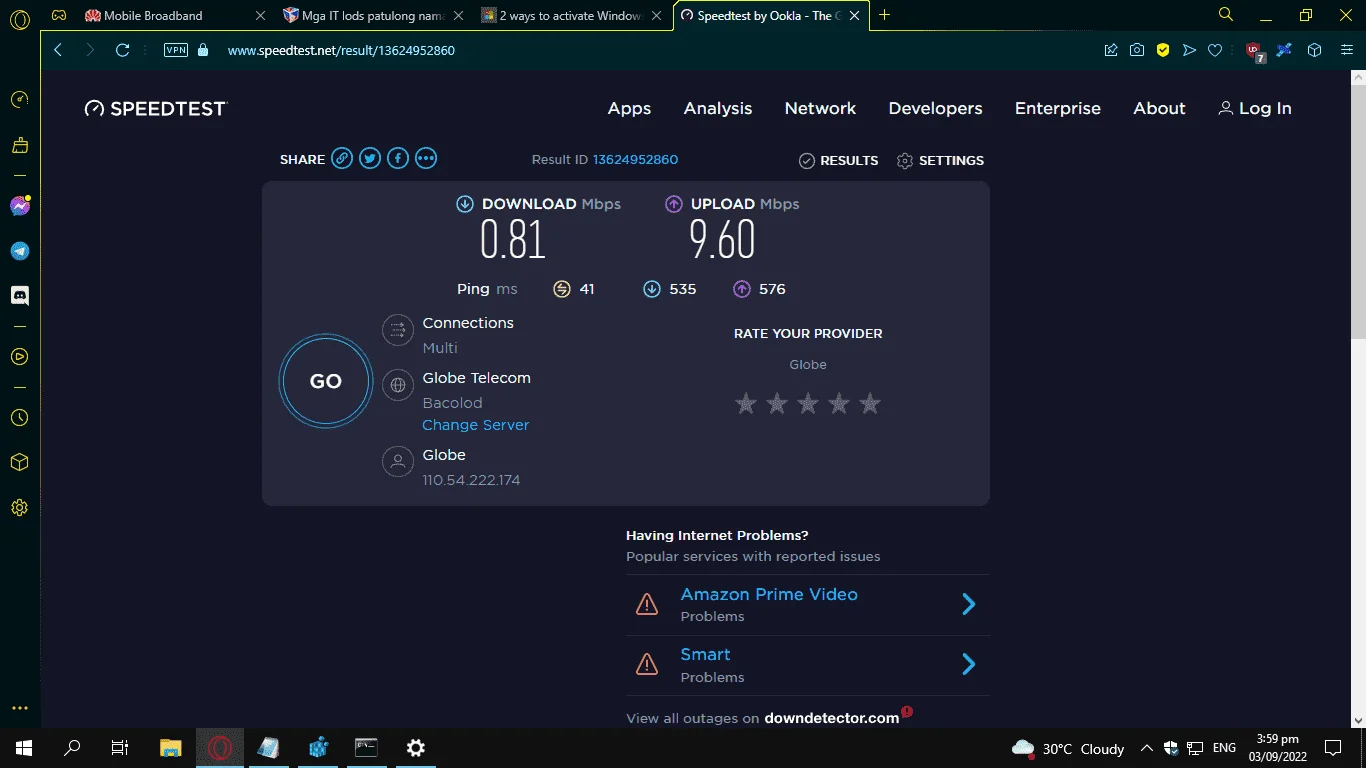Open the Player icon in the sidebar
The image size is (1366, 768).
pyautogui.click(x=19, y=356)
